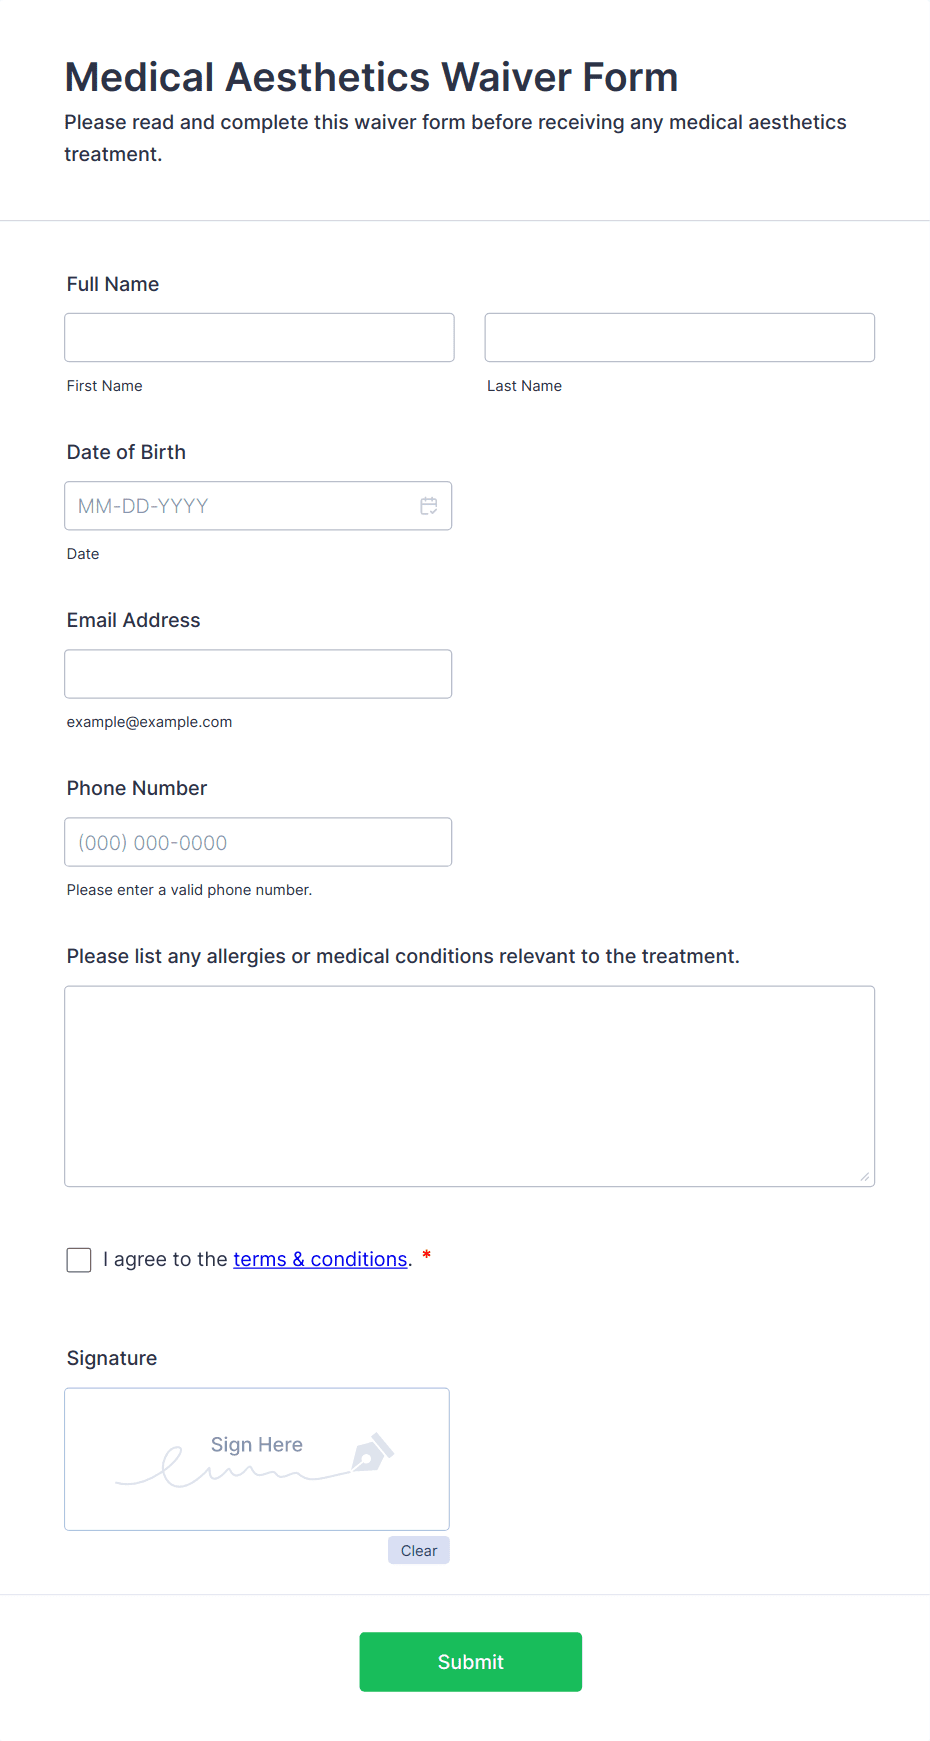The image size is (930, 1741).
Task: Submit the waiver form
Action: 470,1662
